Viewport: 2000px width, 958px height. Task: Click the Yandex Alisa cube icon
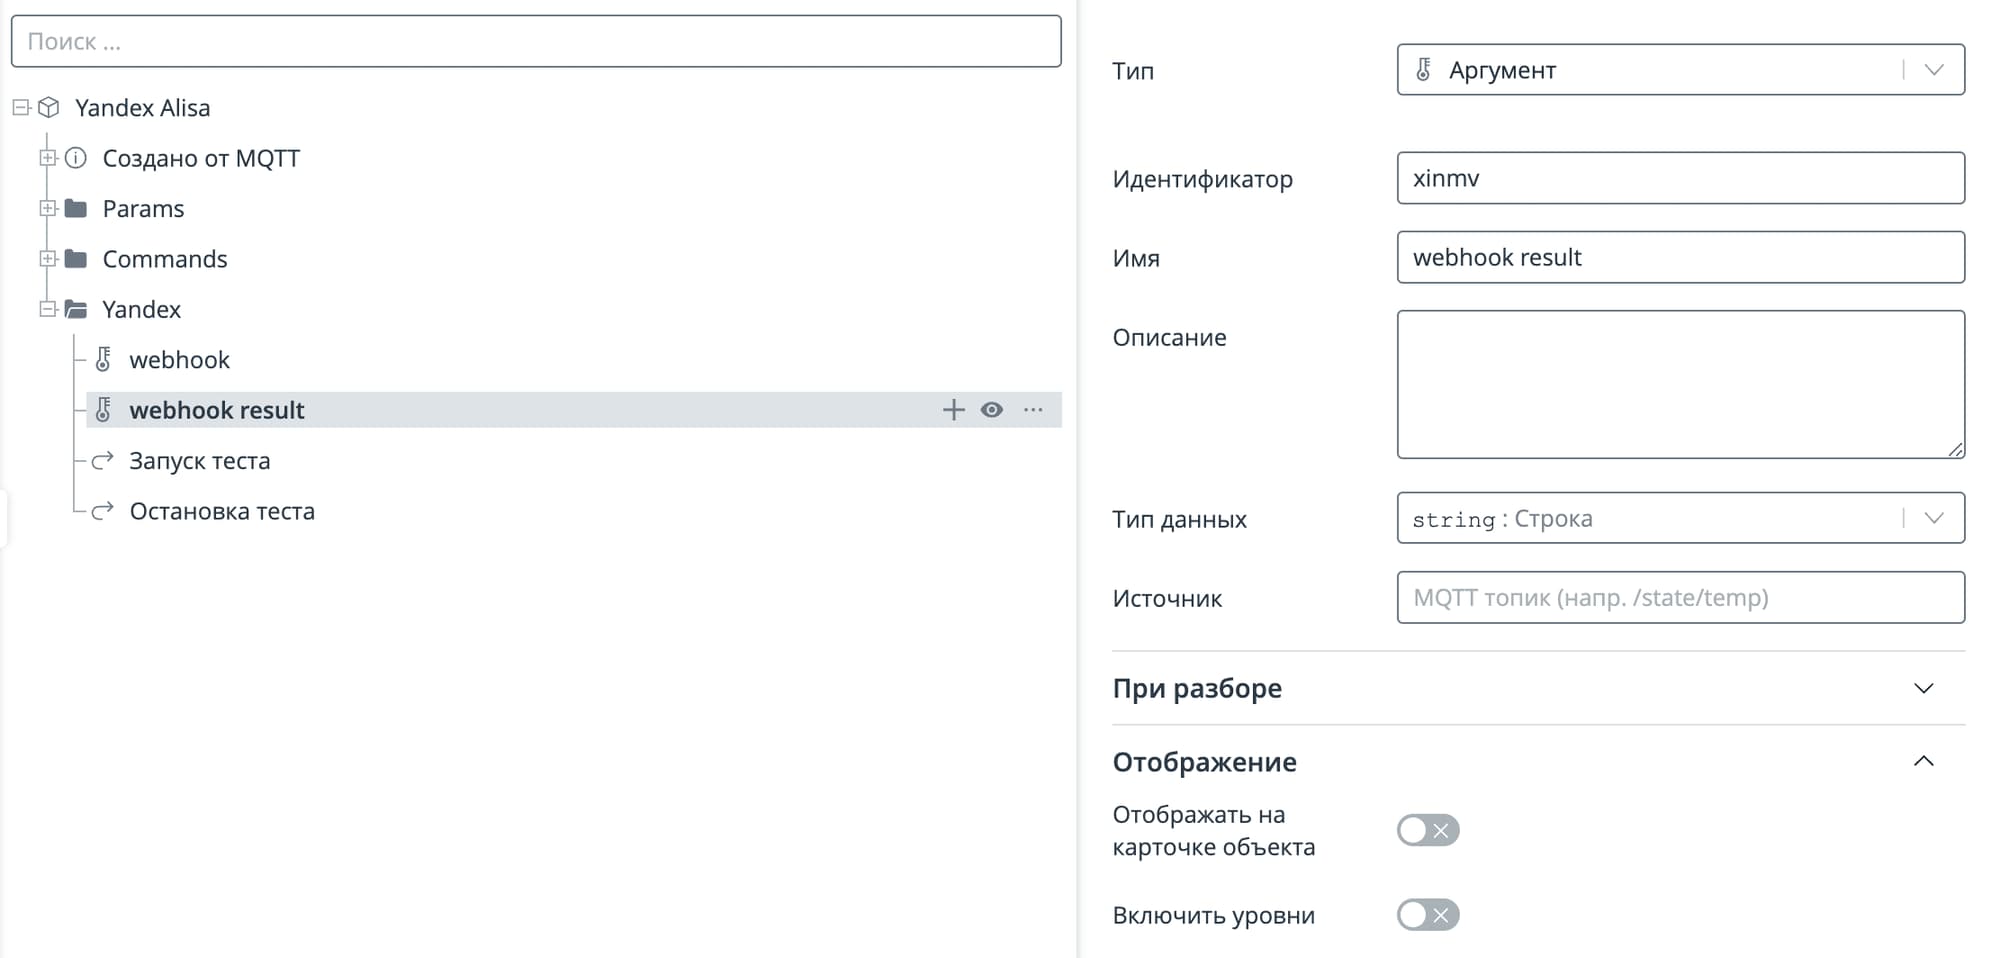(x=49, y=108)
